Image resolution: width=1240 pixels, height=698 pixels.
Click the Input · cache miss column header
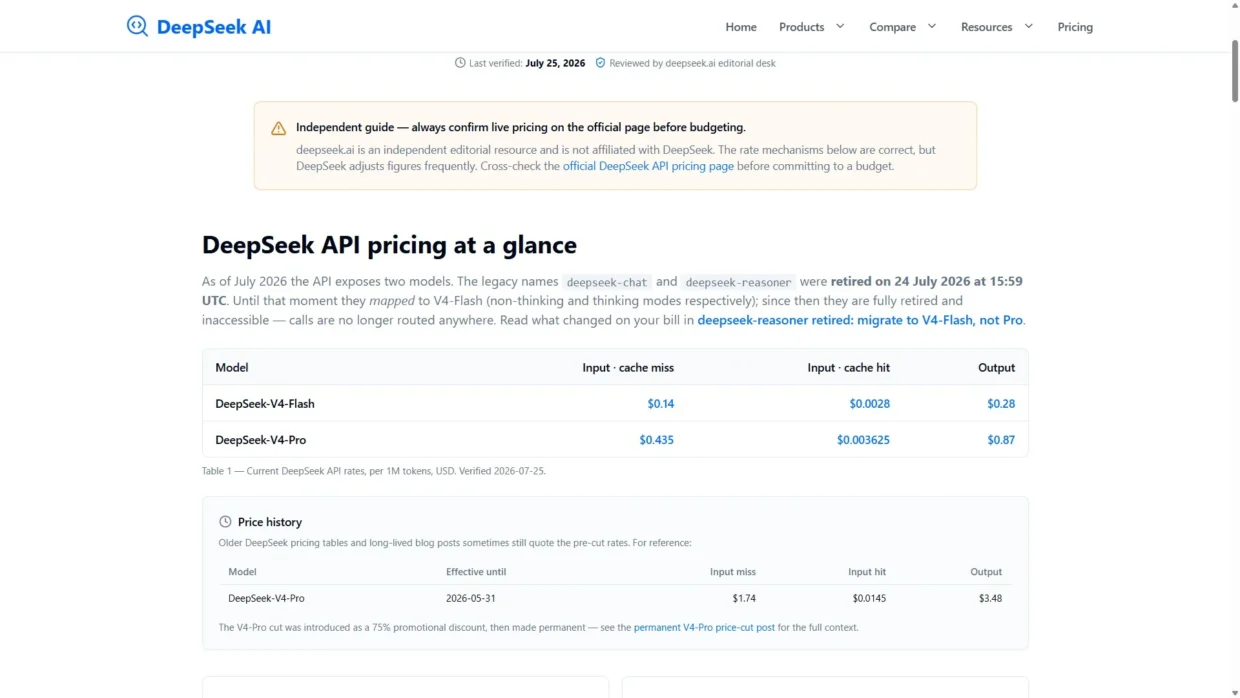(x=628, y=368)
